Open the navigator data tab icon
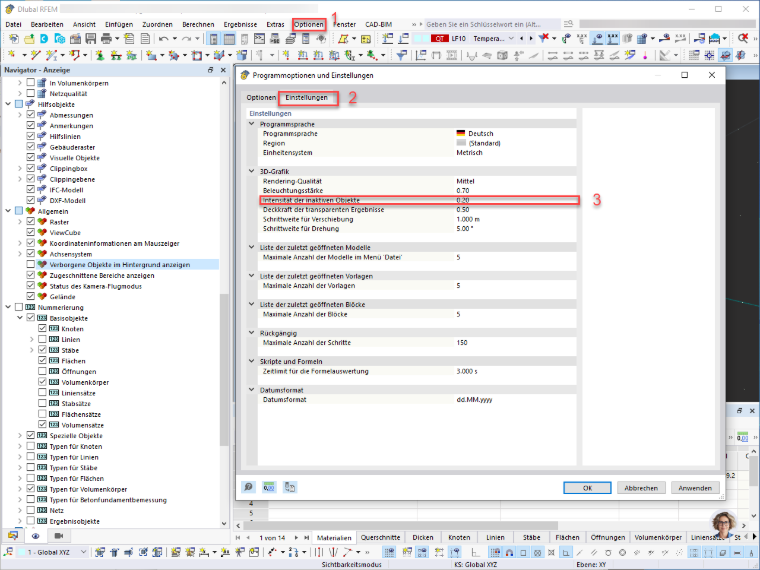The height and width of the screenshot is (570, 760). click(13, 536)
